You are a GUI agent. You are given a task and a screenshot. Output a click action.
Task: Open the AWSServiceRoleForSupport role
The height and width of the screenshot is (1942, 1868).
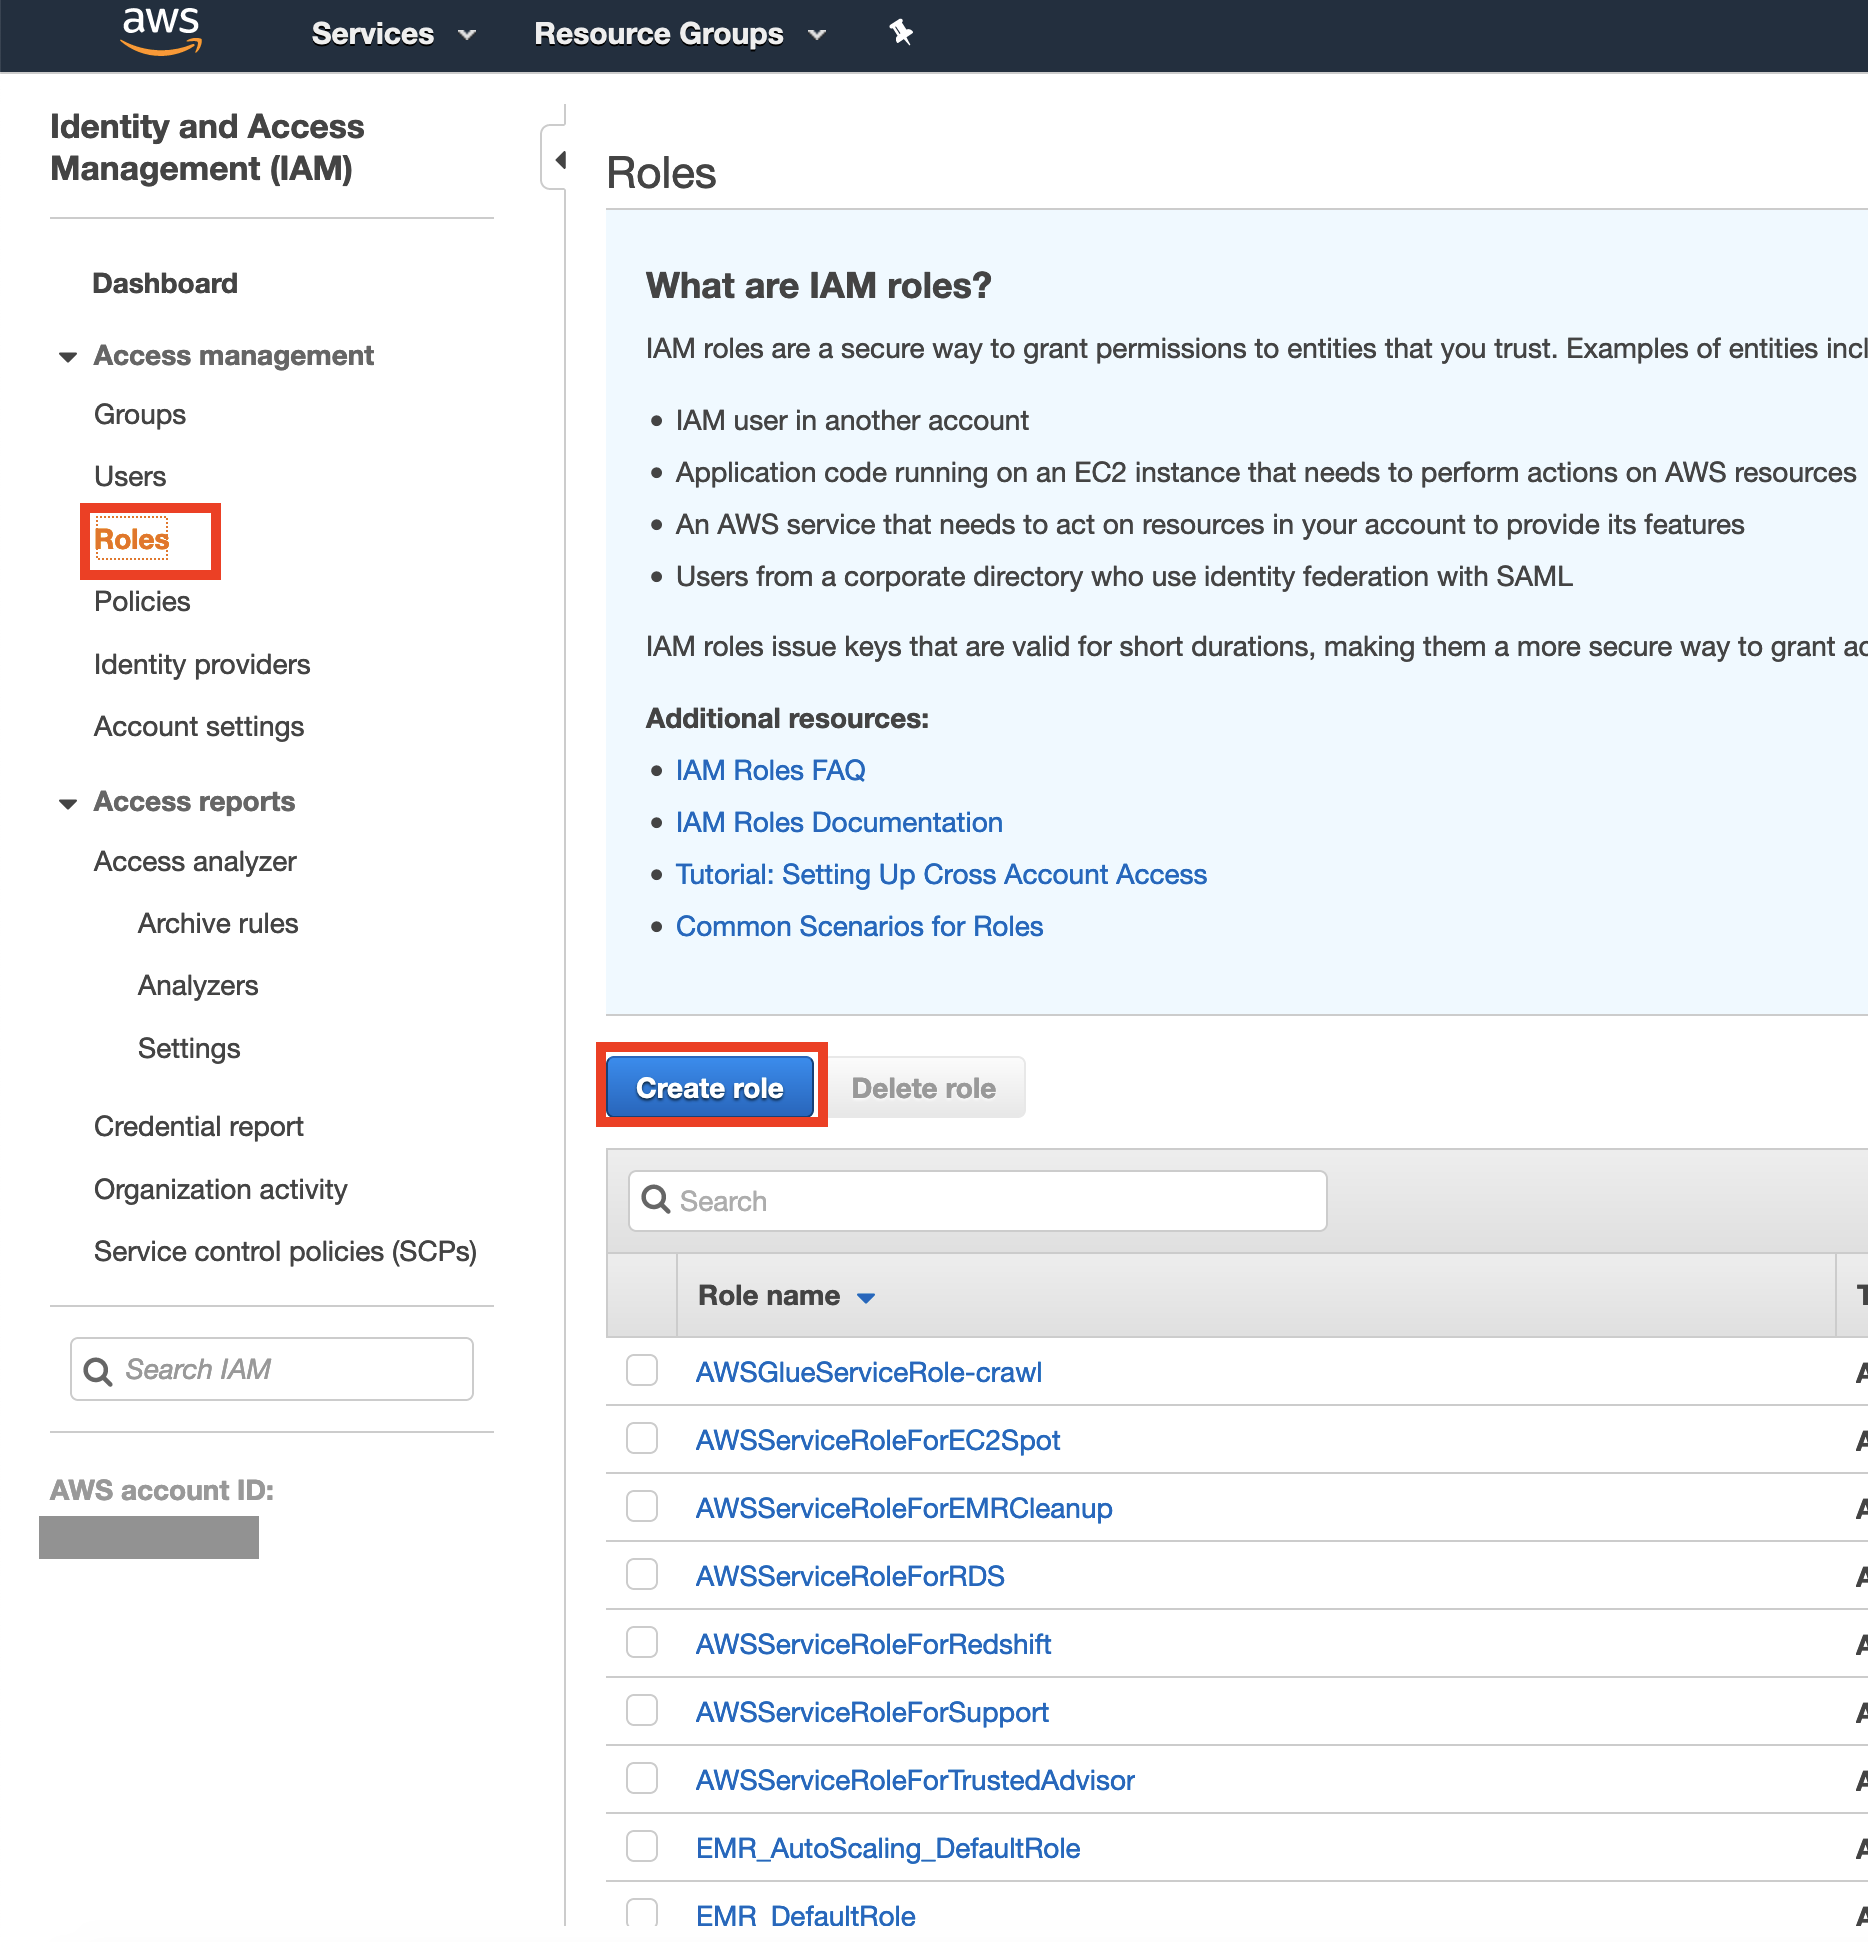(x=872, y=1713)
